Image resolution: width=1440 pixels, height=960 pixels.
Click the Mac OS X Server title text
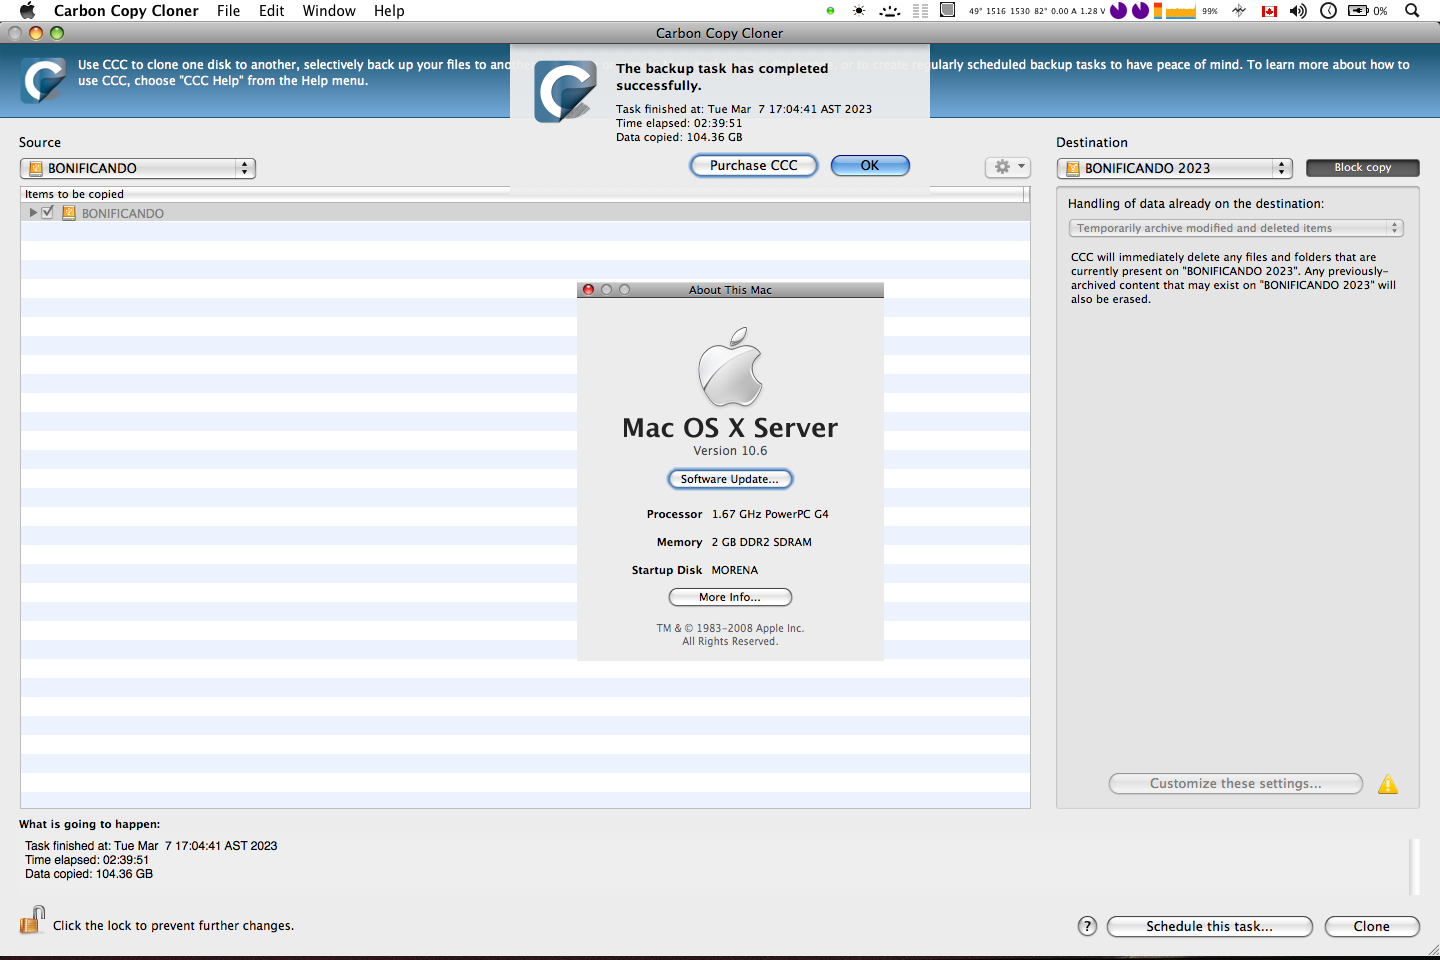tap(730, 428)
